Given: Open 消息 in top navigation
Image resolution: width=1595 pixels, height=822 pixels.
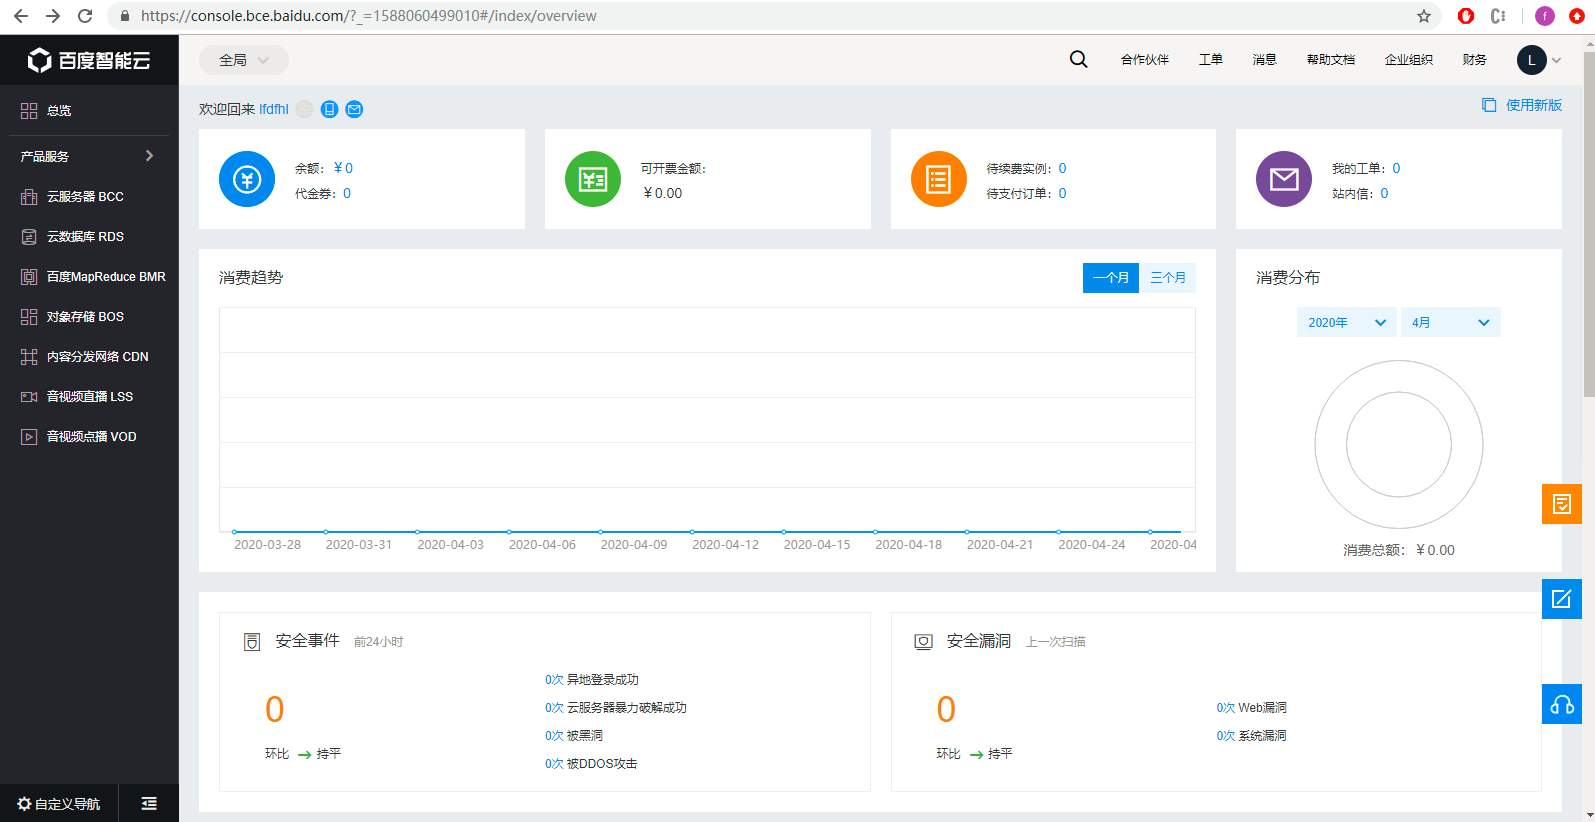Looking at the screenshot, I should coord(1265,60).
